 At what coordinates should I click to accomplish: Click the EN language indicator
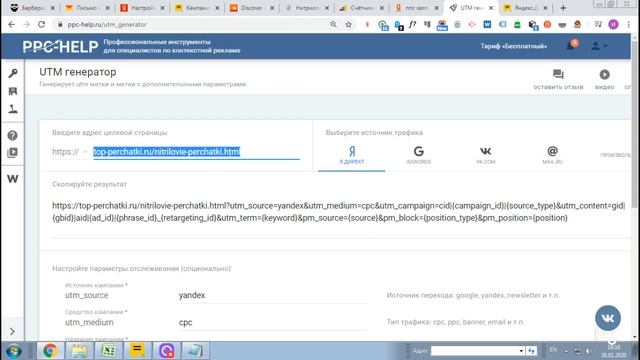pos(553,350)
